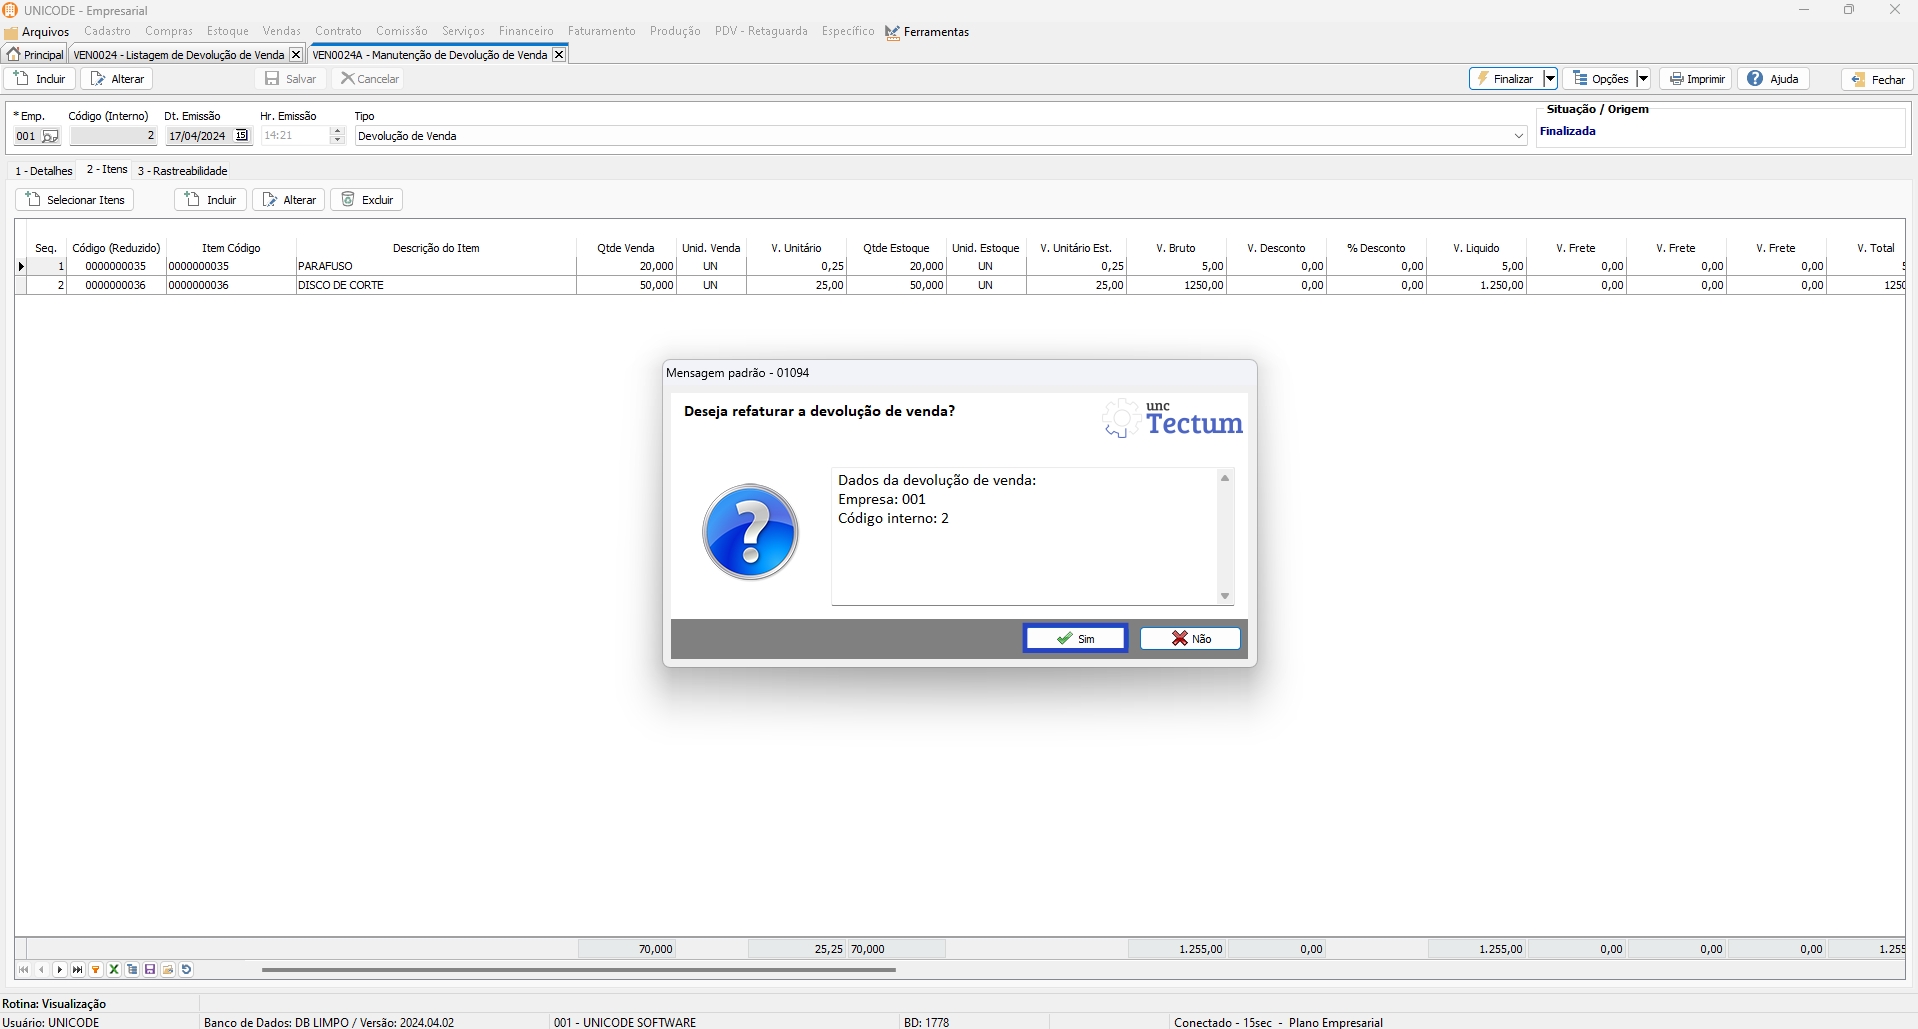Open the Finalizar dropdown arrow

(1549, 79)
